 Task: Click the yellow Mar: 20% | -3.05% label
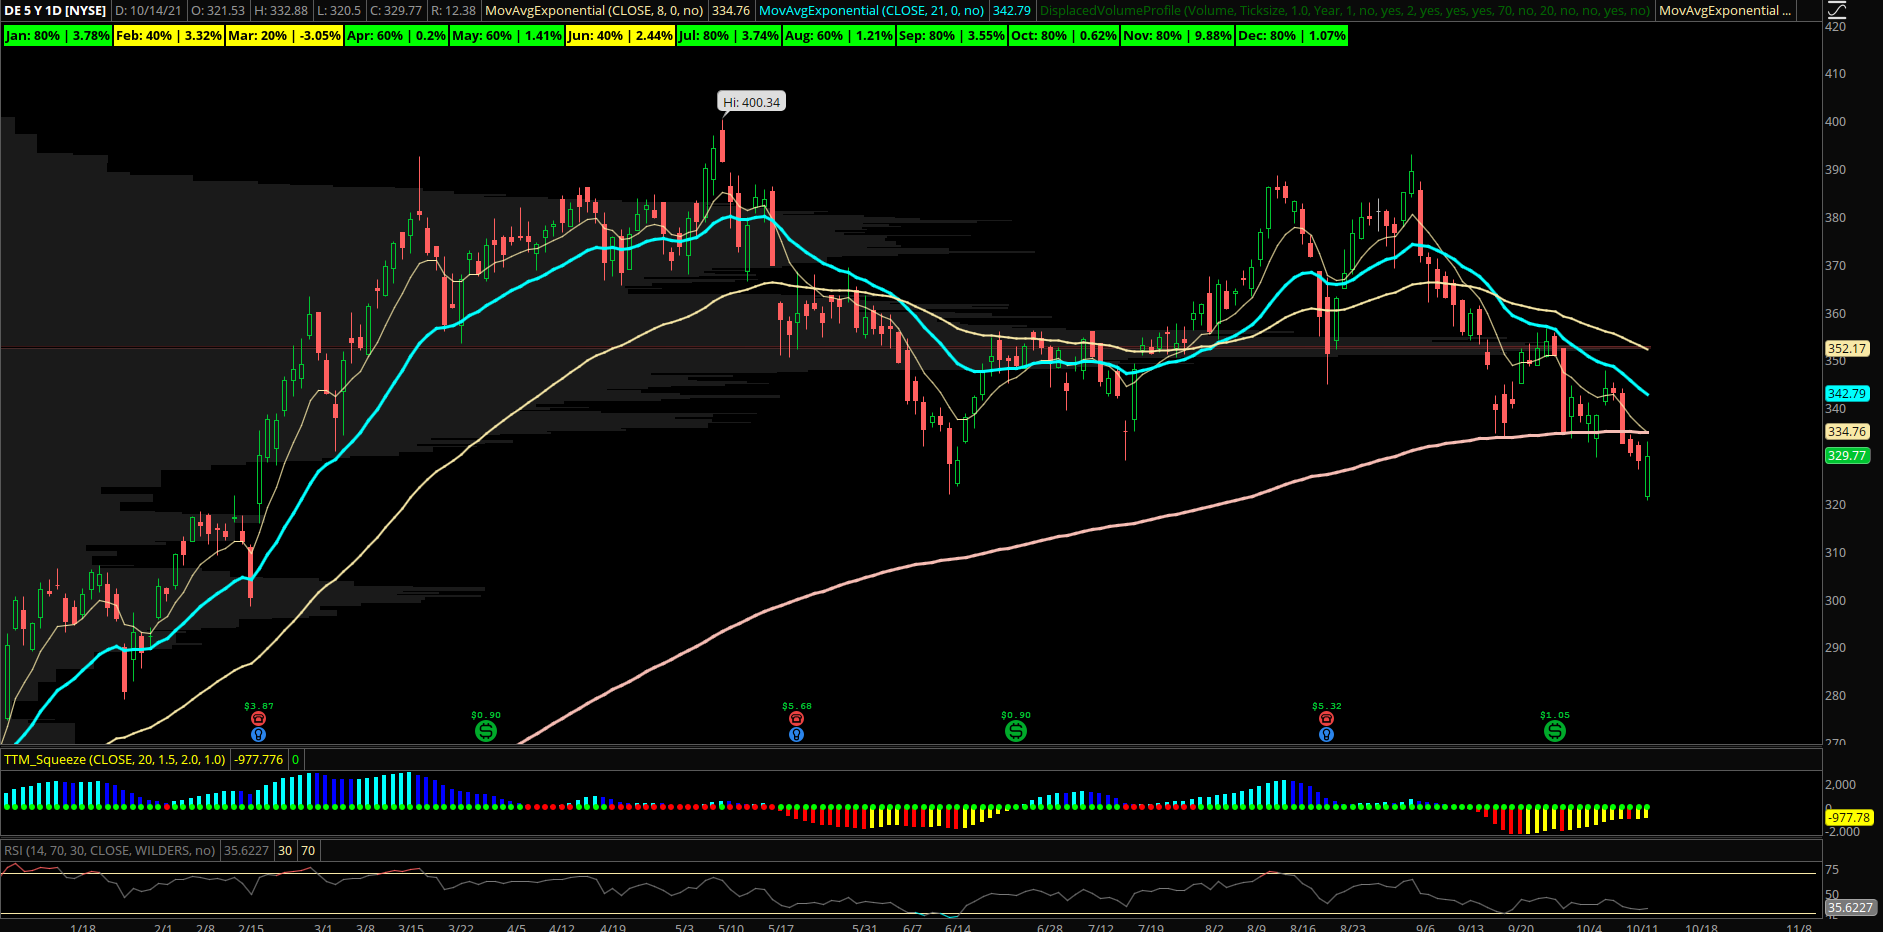click(x=285, y=36)
